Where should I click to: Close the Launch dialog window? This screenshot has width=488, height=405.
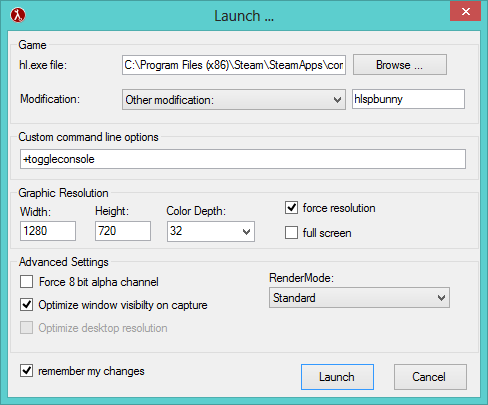(465, 12)
